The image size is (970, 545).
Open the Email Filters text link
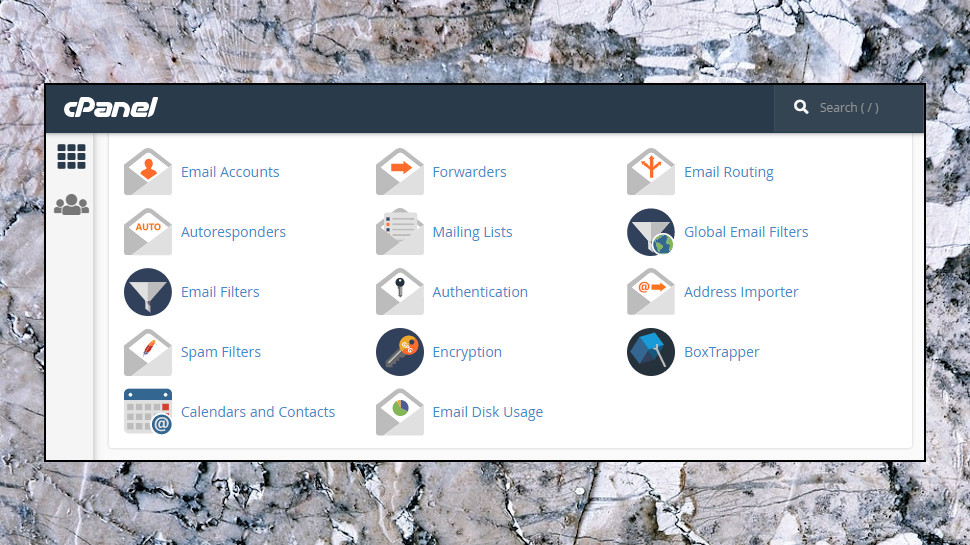(220, 292)
